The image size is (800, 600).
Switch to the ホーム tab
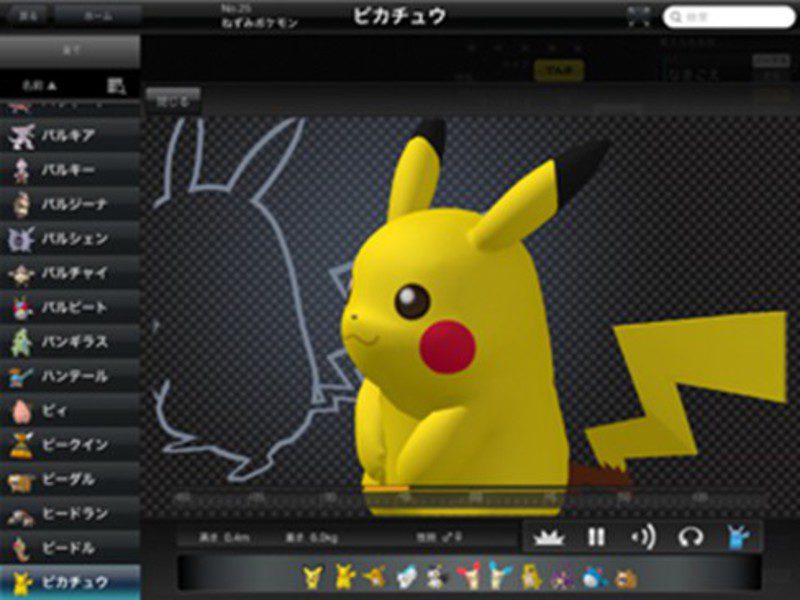pos(95,12)
